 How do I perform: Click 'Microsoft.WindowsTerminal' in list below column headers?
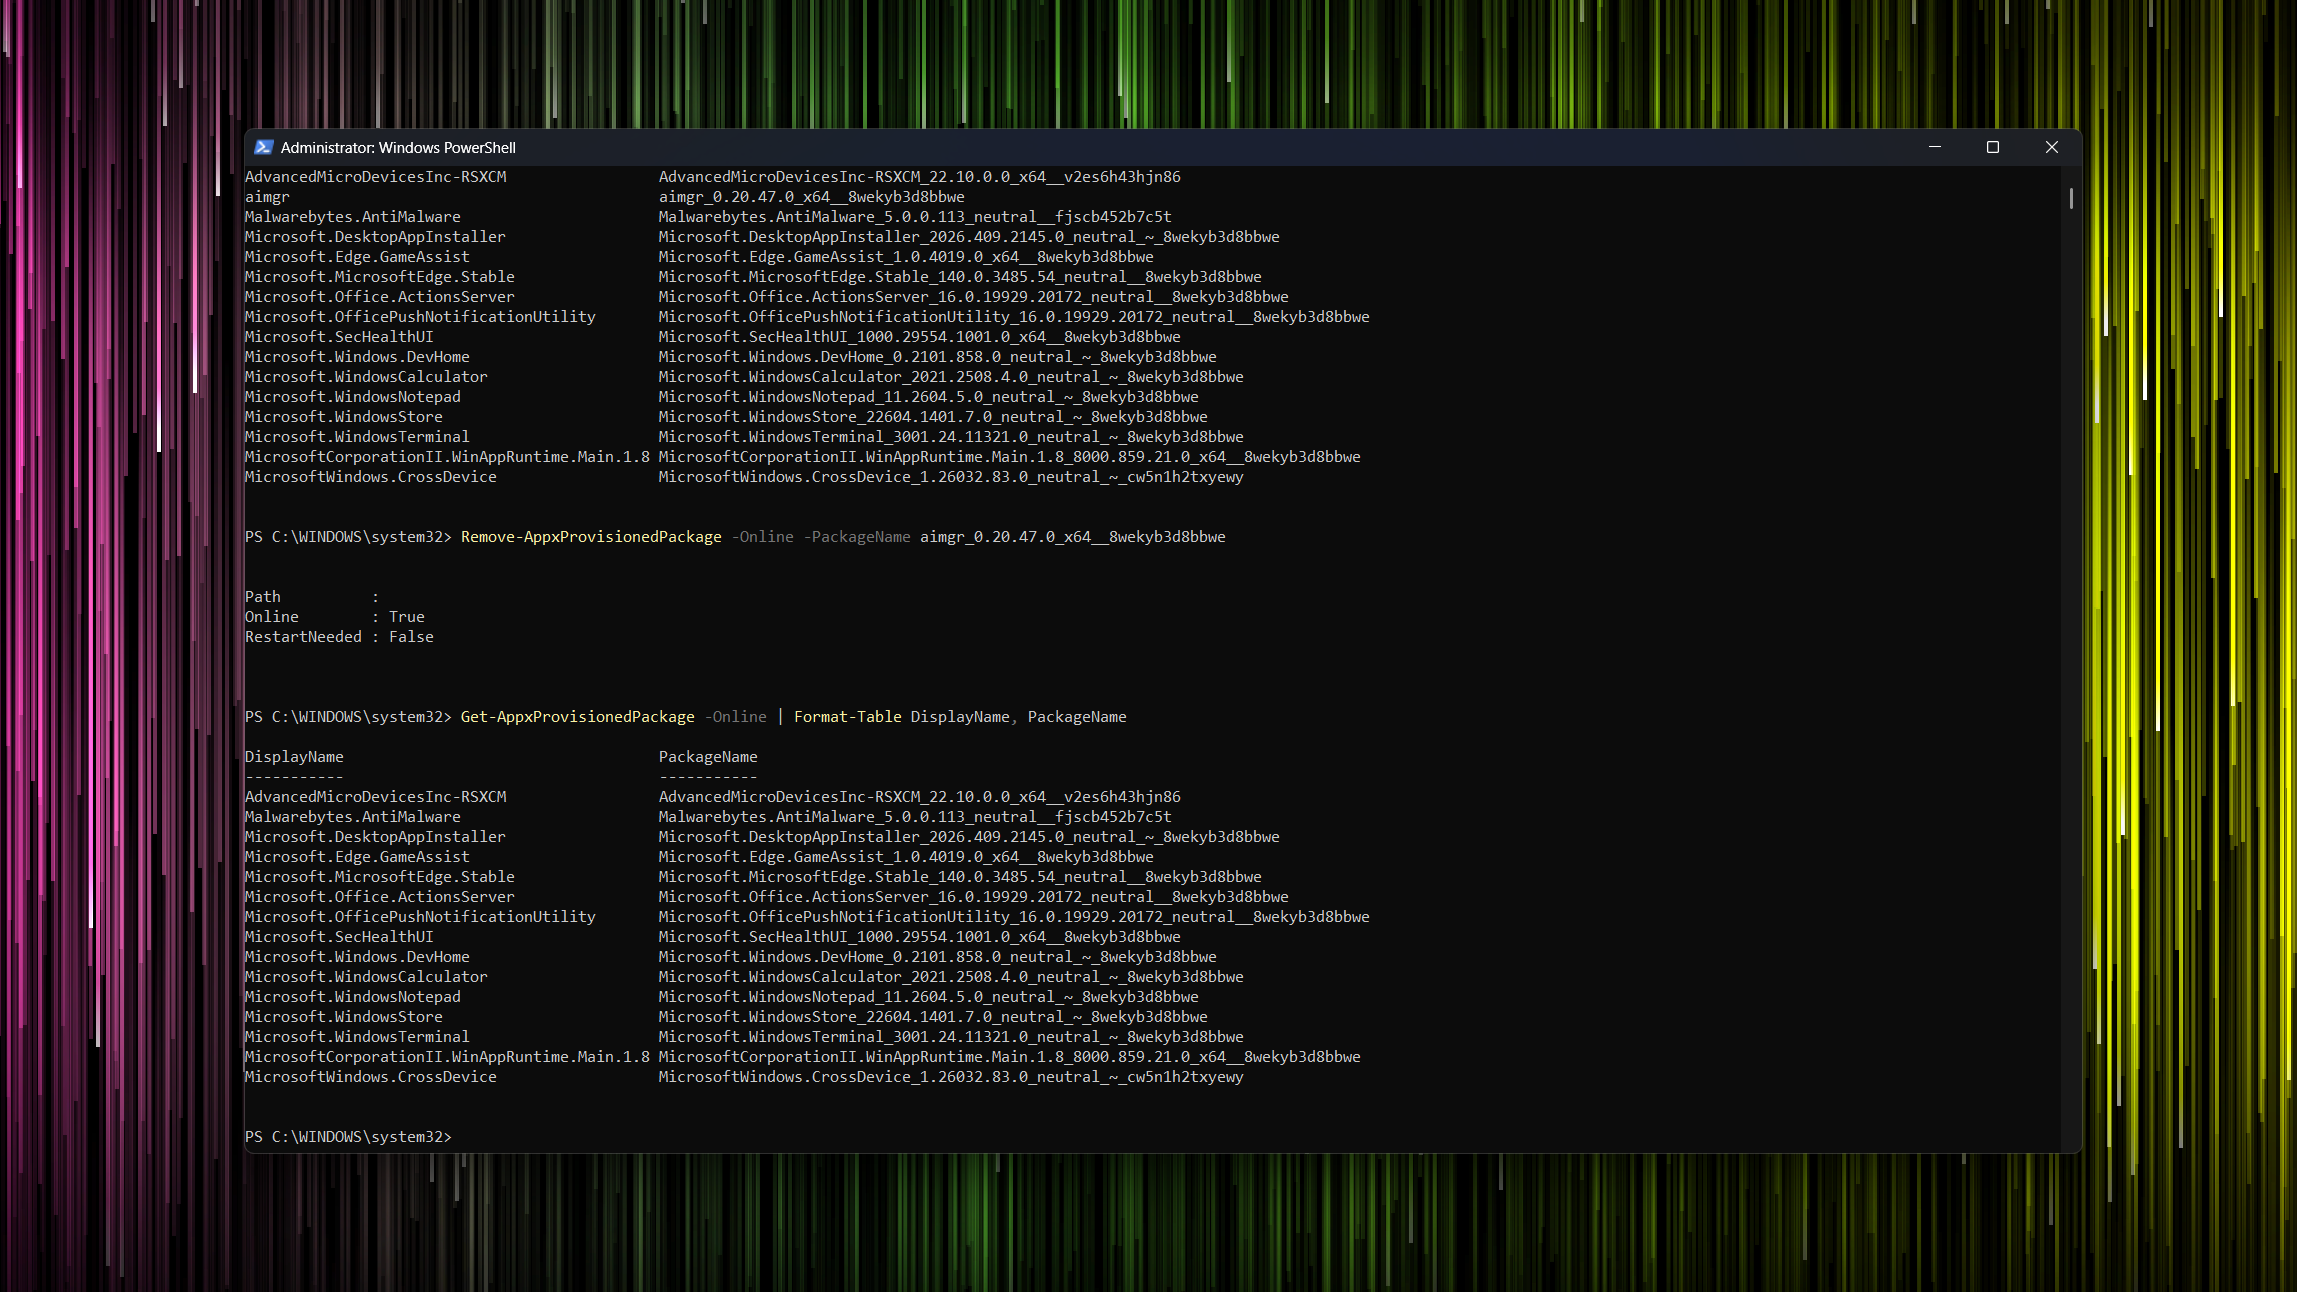point(357,1037)
